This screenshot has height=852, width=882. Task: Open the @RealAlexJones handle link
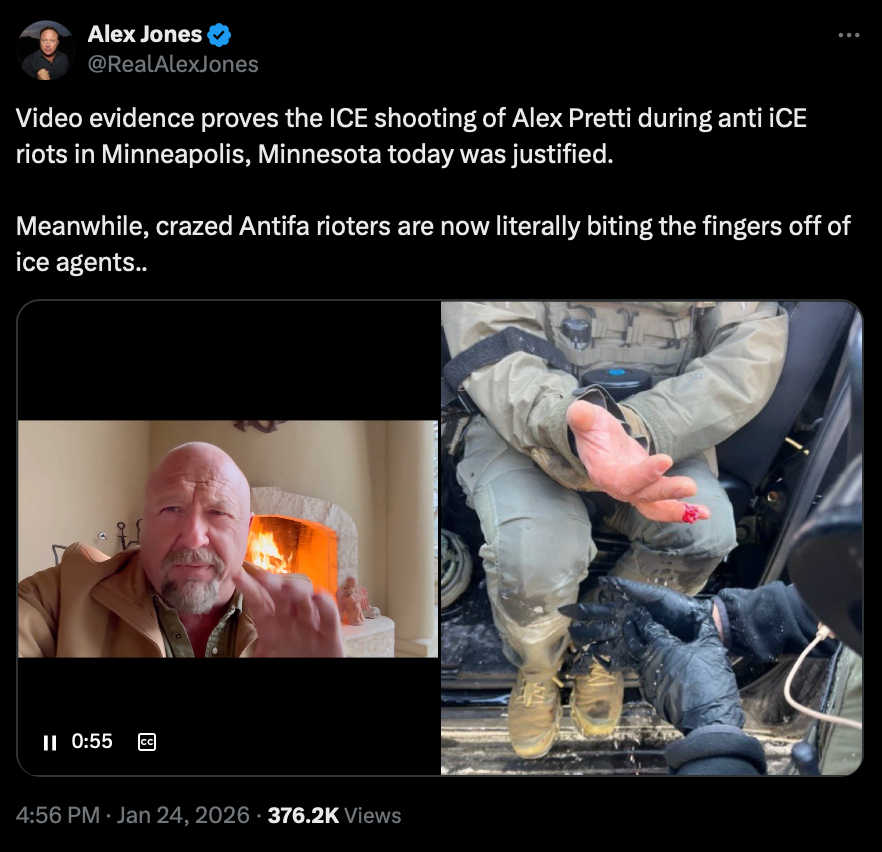(173, 64)
